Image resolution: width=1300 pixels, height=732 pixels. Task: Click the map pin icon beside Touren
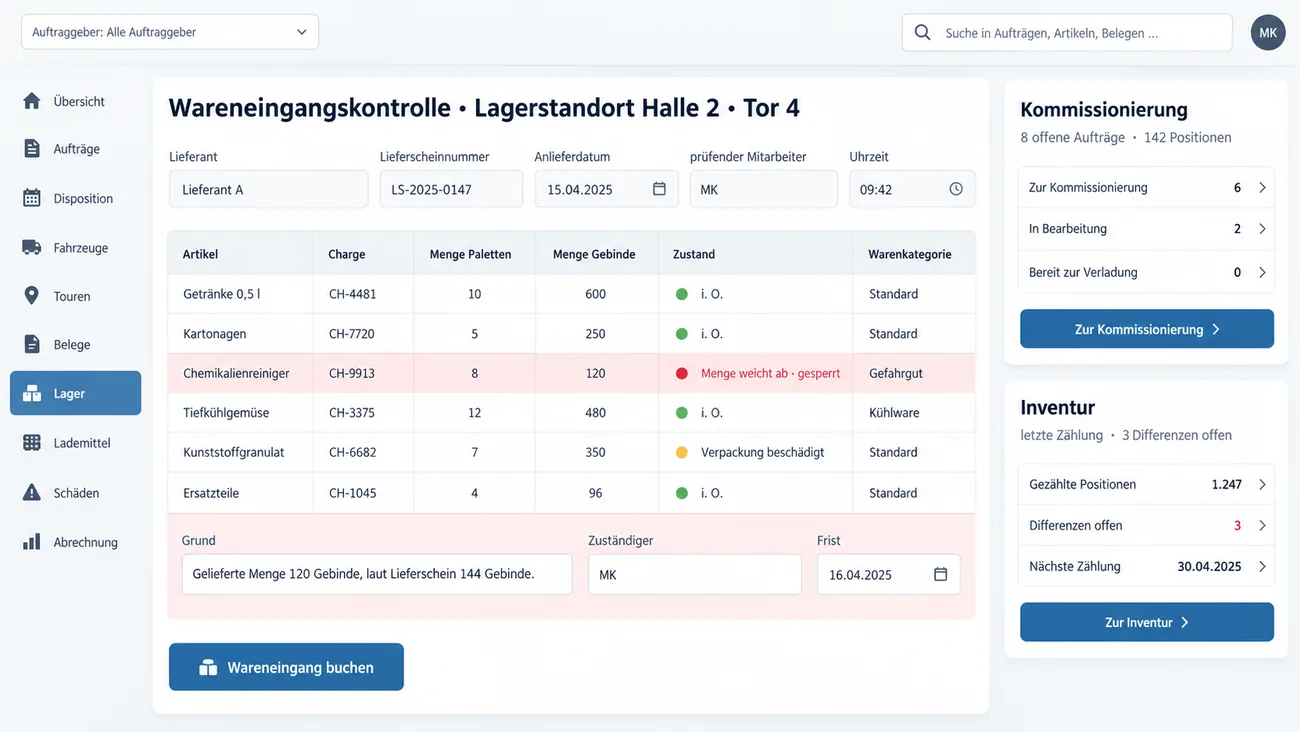click(x=32, y=296)
